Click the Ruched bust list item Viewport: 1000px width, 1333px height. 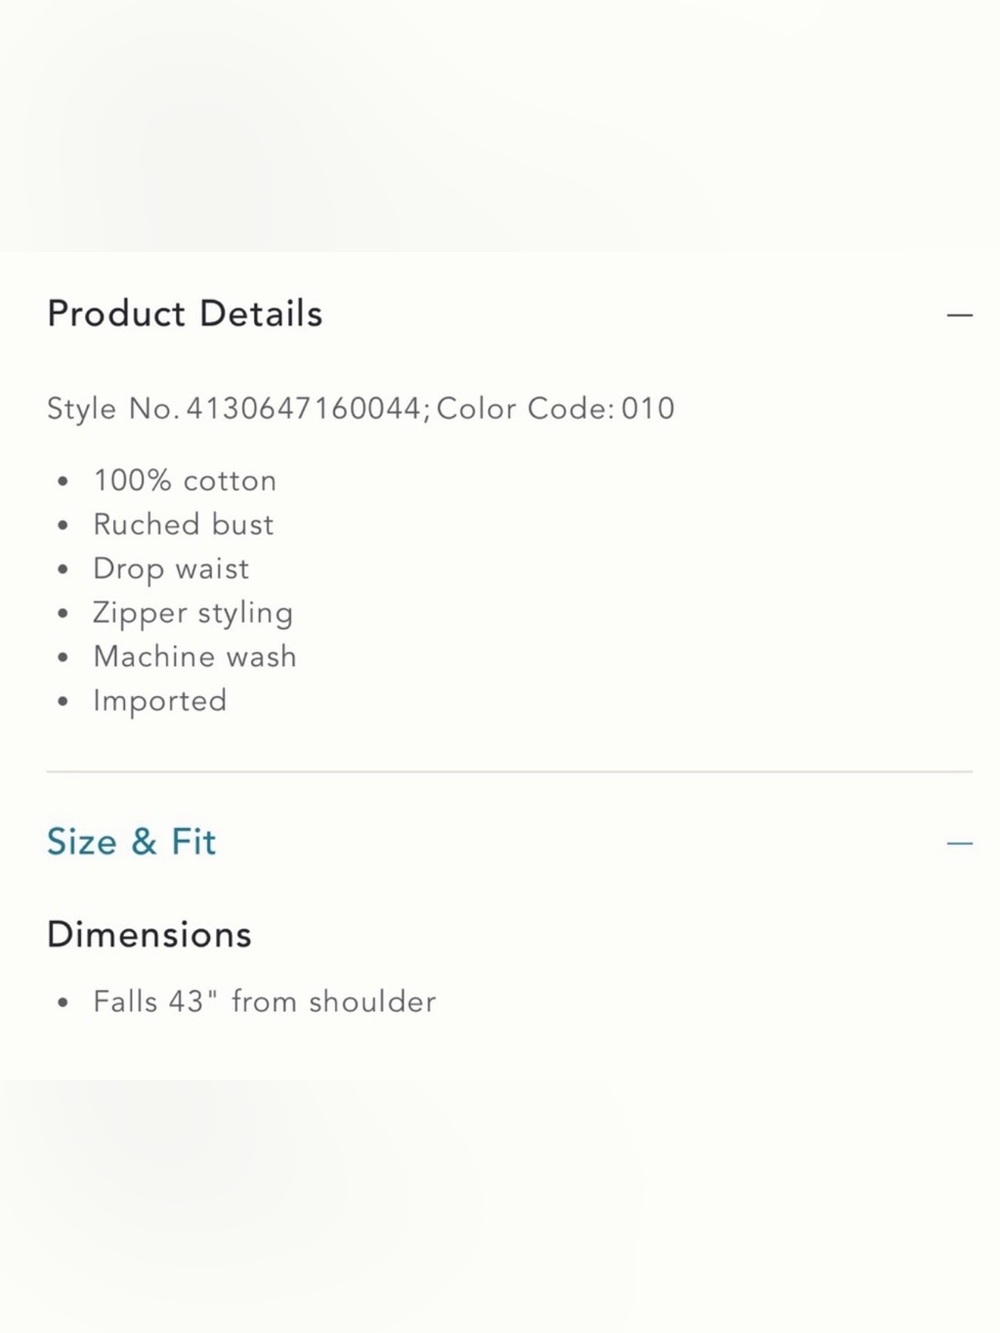[x=183, y=525]
